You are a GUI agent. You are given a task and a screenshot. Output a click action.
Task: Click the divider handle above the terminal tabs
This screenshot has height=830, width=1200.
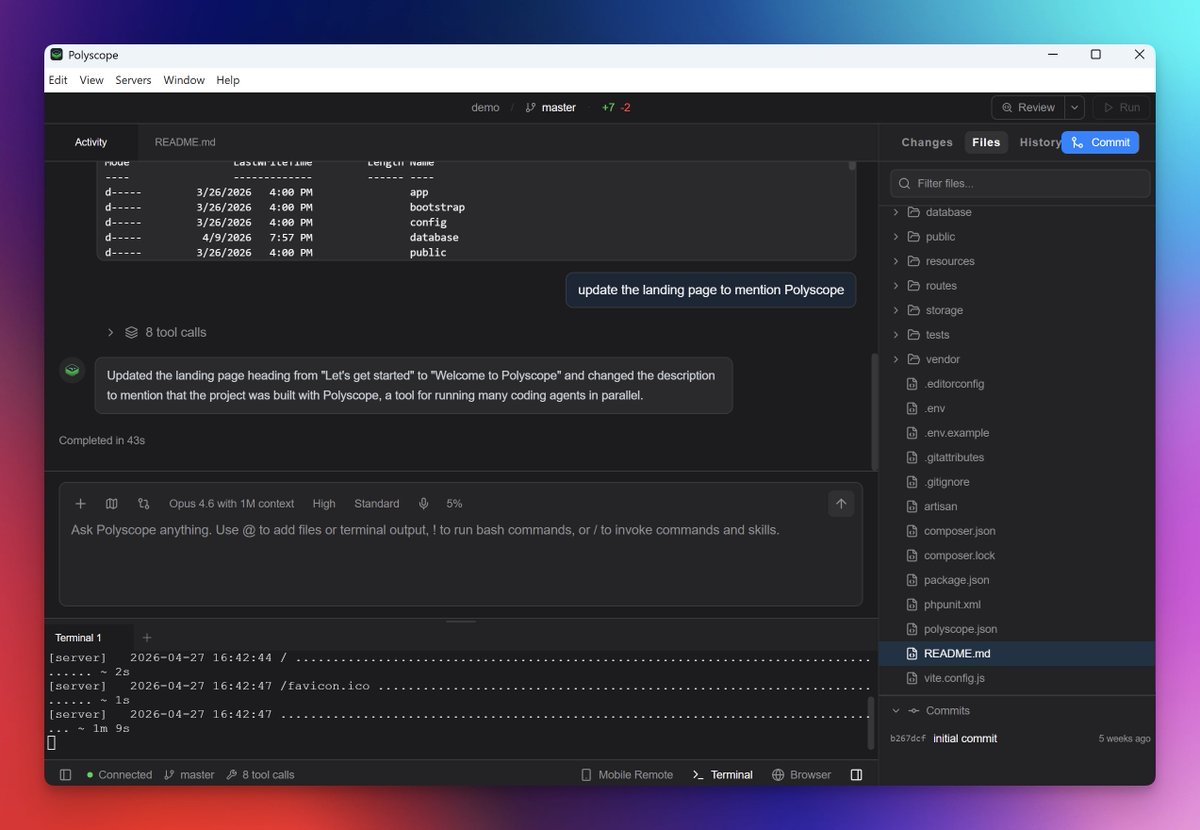tap(461, 621)
